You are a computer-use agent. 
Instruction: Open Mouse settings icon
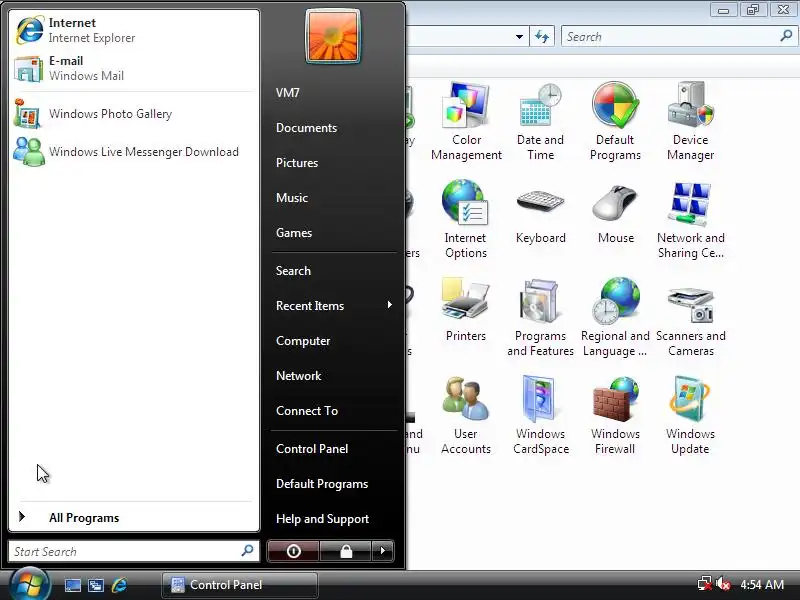[x=615, y=215]
